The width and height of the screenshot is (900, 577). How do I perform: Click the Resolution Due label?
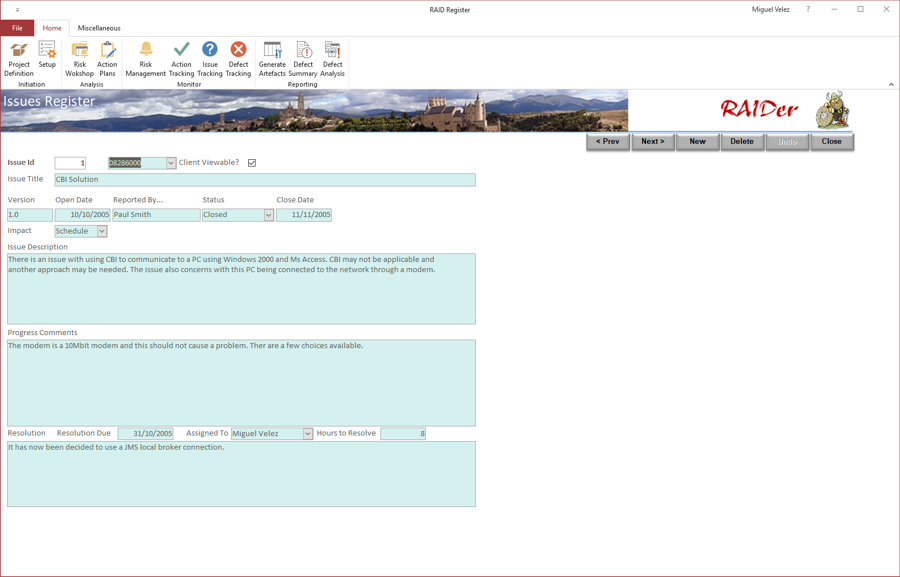pyautogui.click(x=84, y=433)
